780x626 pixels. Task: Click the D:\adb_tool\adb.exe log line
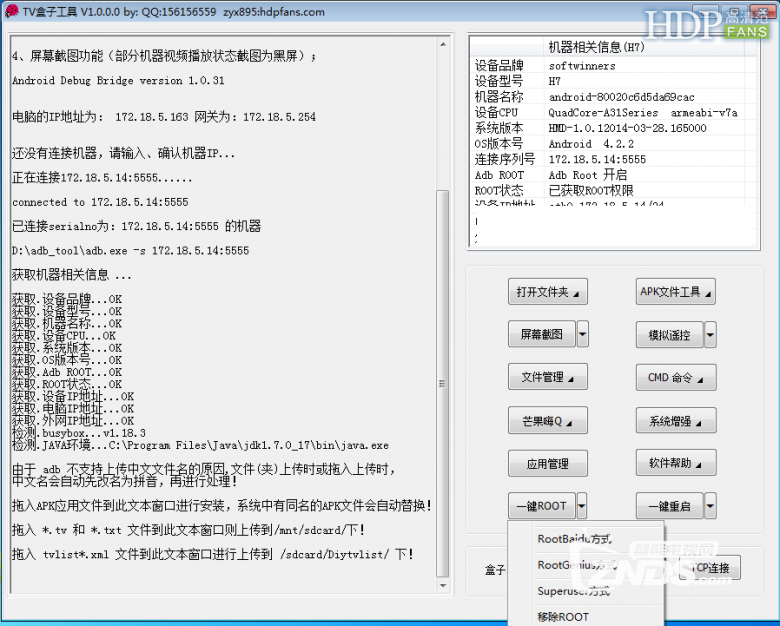click(130, 251)
